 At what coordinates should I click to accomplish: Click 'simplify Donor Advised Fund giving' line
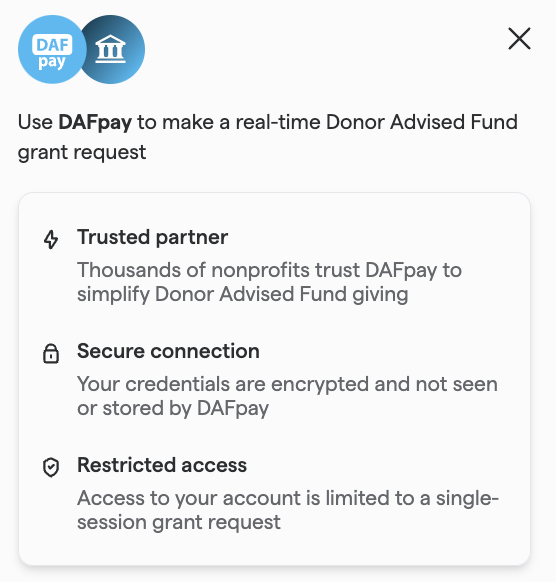(x=243, y=294)
